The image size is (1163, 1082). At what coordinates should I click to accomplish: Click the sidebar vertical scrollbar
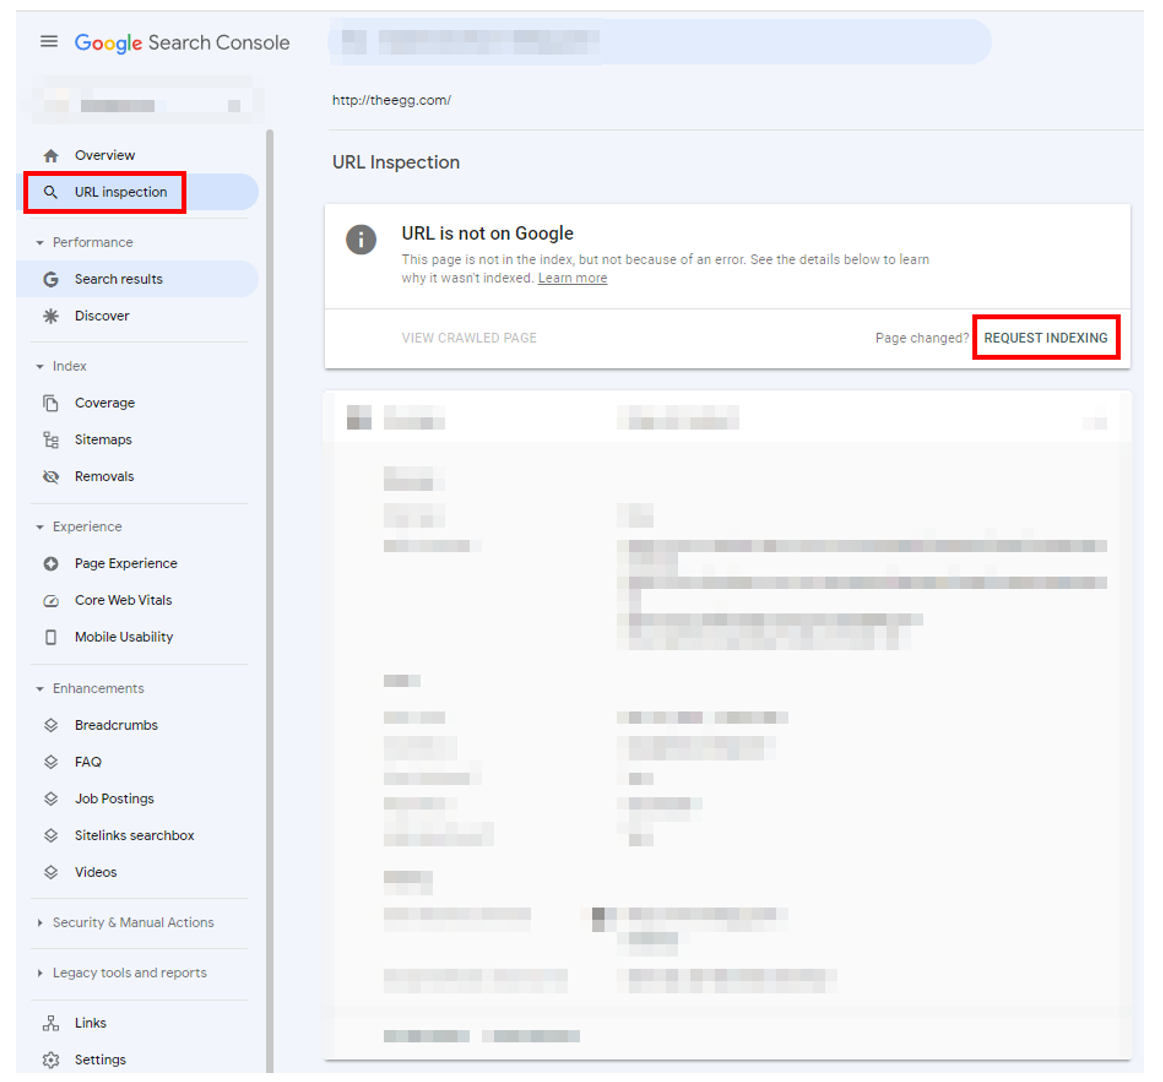270,601
